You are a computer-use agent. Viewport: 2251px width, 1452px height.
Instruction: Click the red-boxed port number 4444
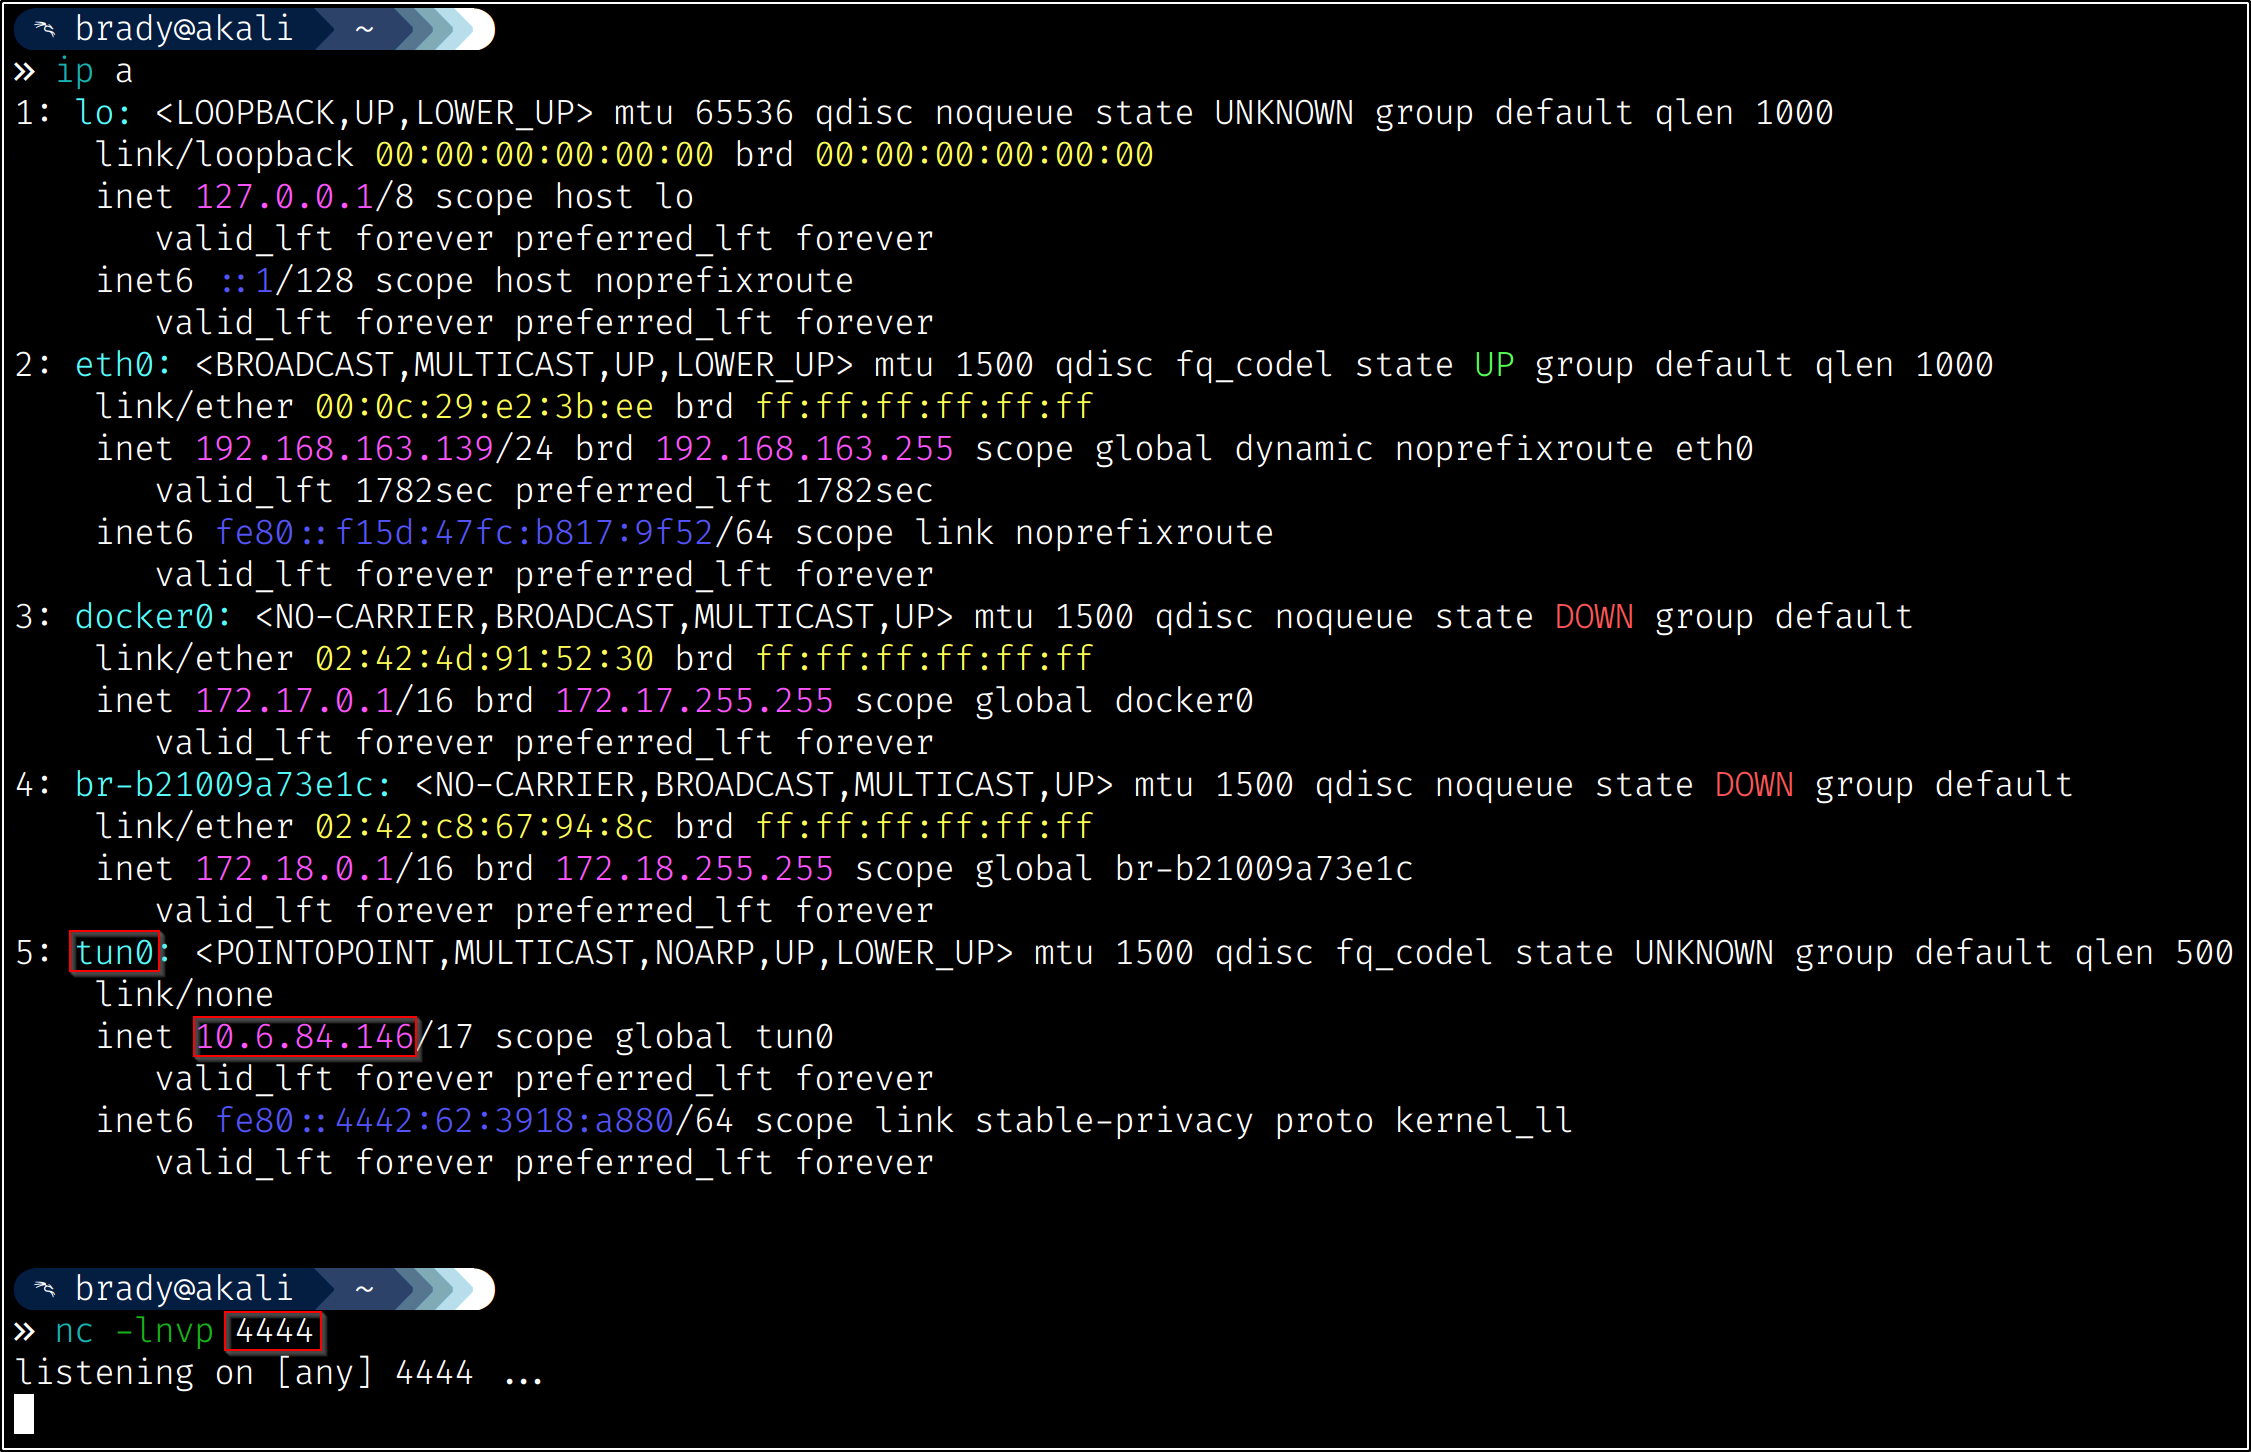click(x=273, y=1331)
